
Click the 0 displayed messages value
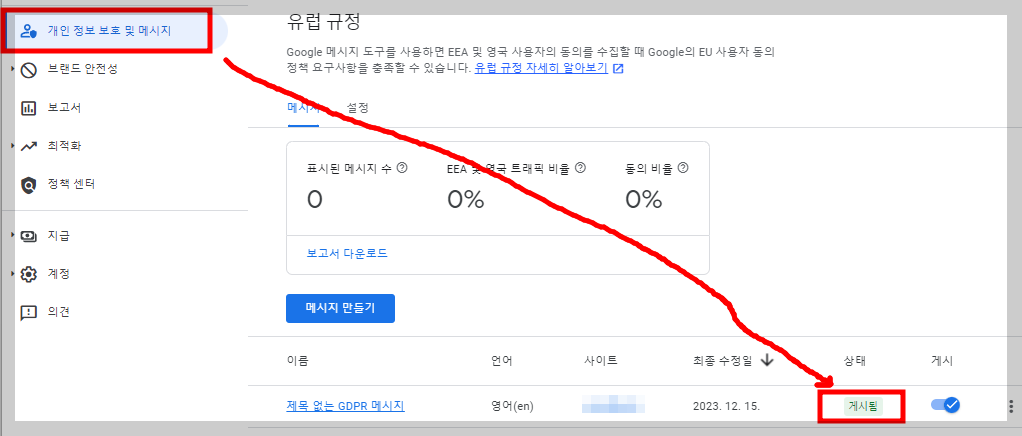click(x=315, y=199)
